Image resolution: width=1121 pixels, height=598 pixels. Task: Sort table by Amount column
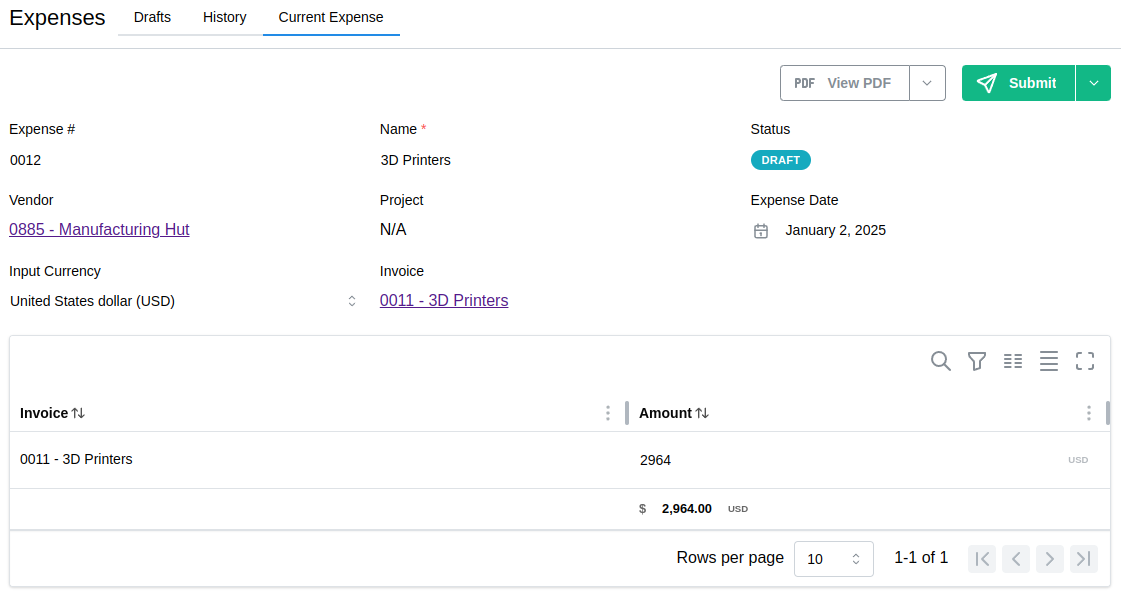point(702,413)
